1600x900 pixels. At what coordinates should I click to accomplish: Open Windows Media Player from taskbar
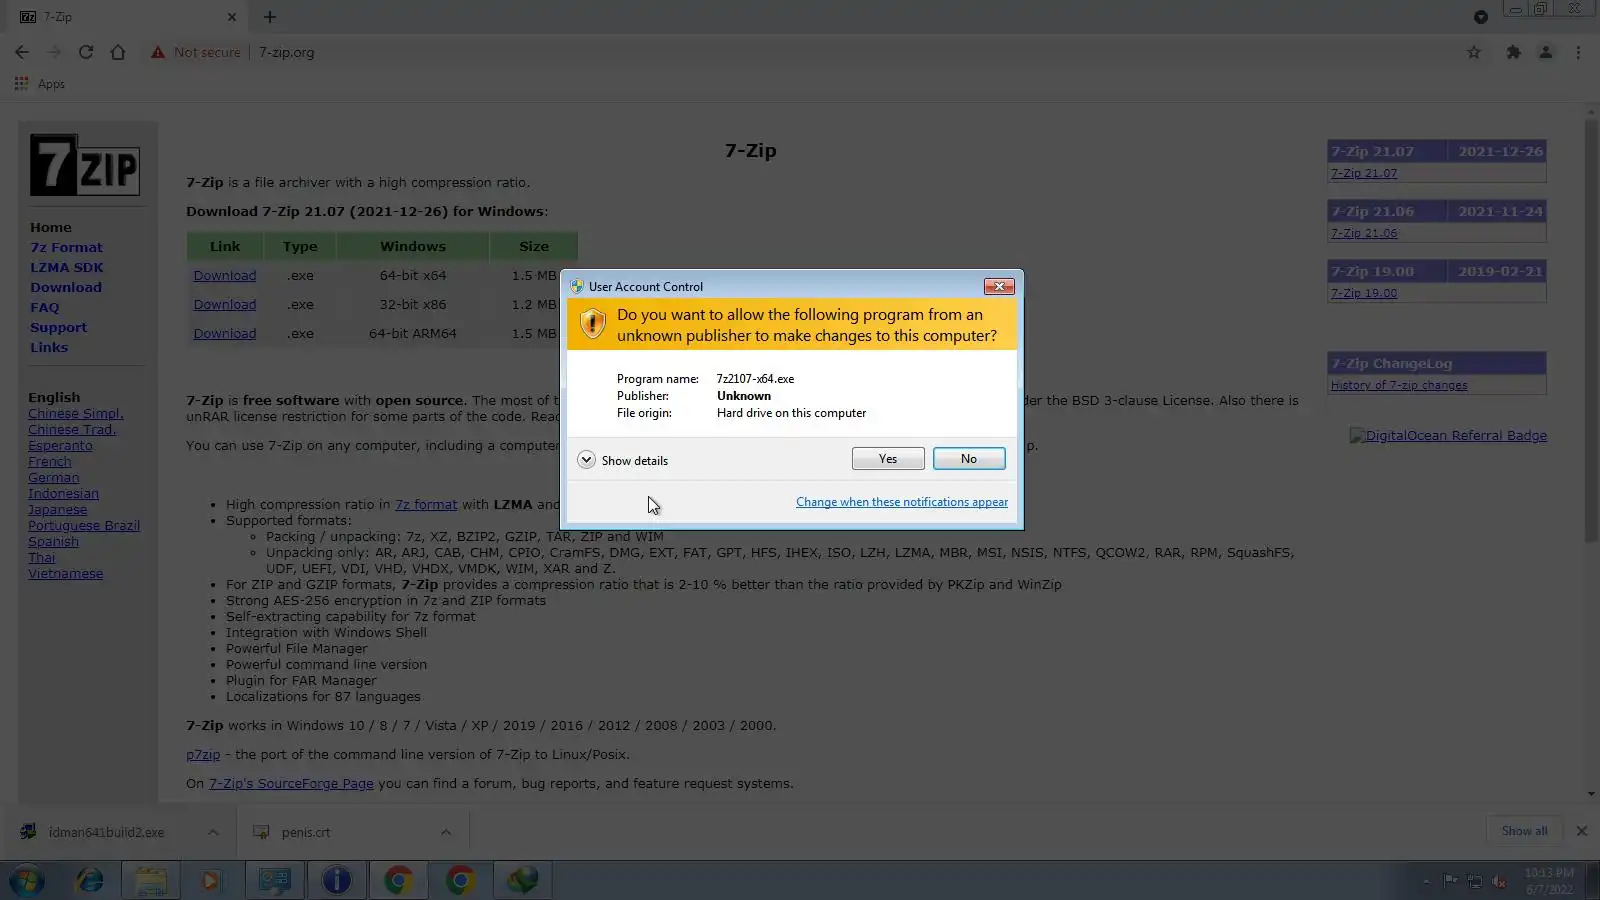[x=211, y=881]
